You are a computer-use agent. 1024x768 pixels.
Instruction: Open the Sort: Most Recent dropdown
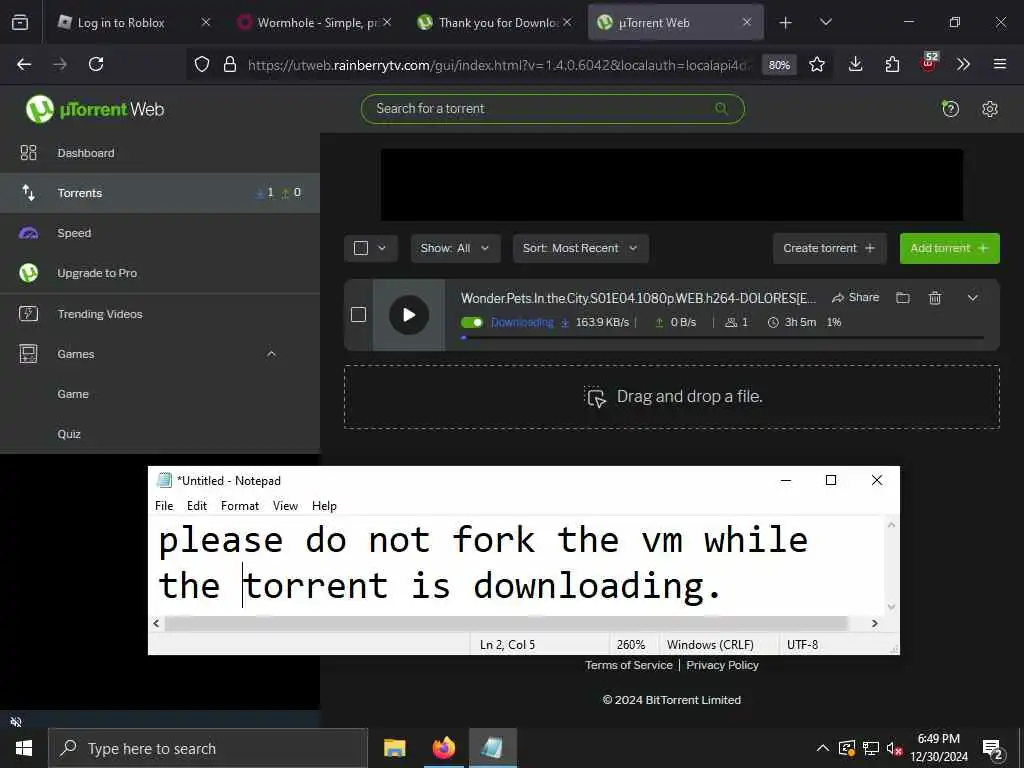[x=581, y=248]
